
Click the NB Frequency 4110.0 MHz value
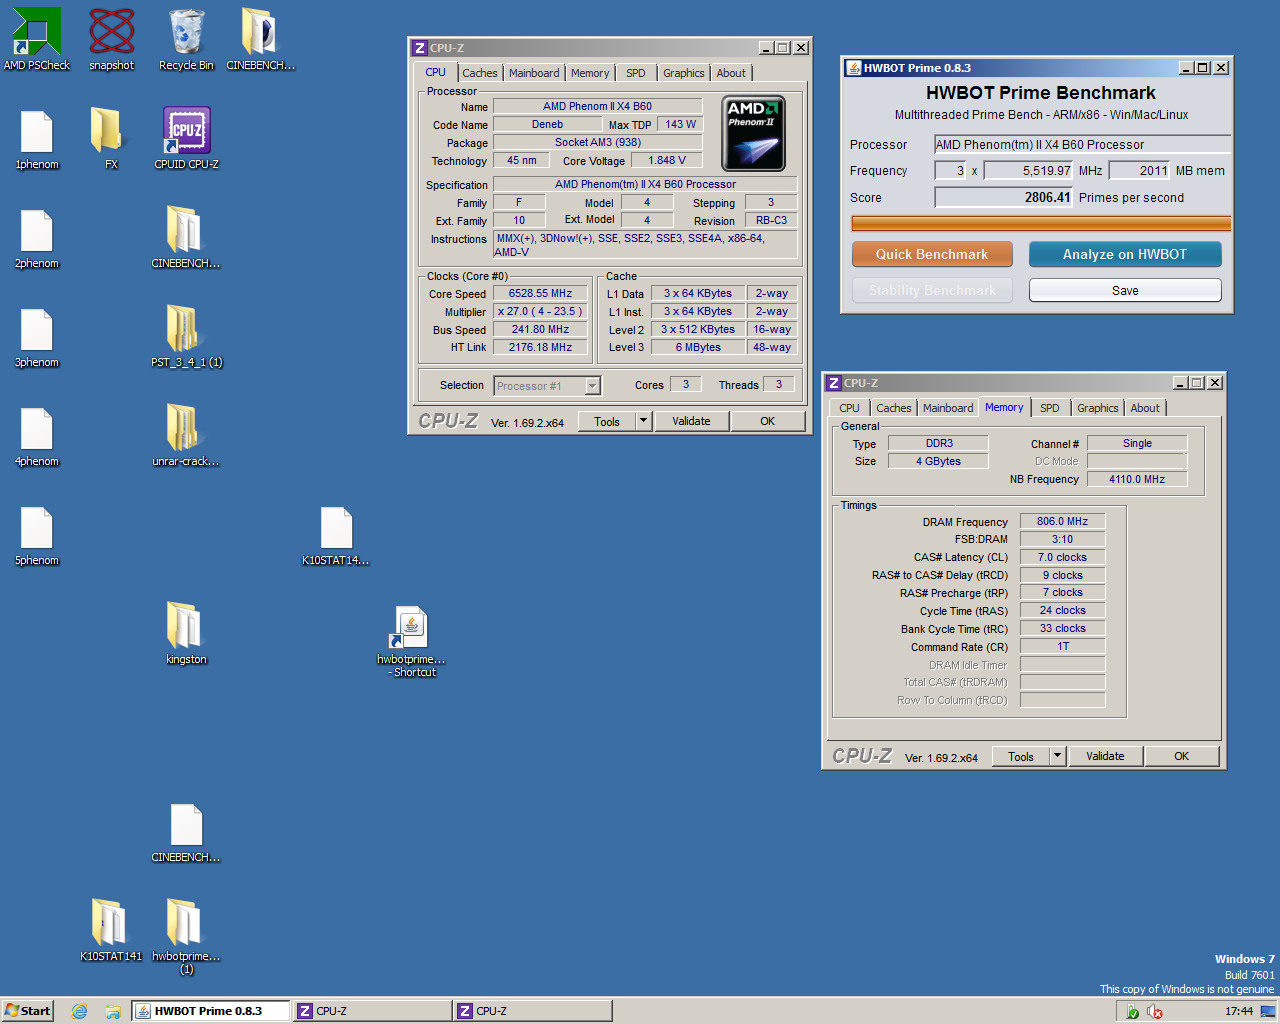tap(1136, 479)
